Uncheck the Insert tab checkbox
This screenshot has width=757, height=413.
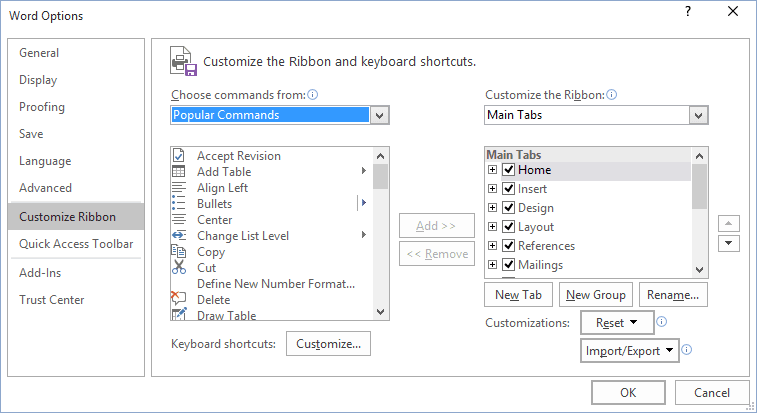point(508,188)
